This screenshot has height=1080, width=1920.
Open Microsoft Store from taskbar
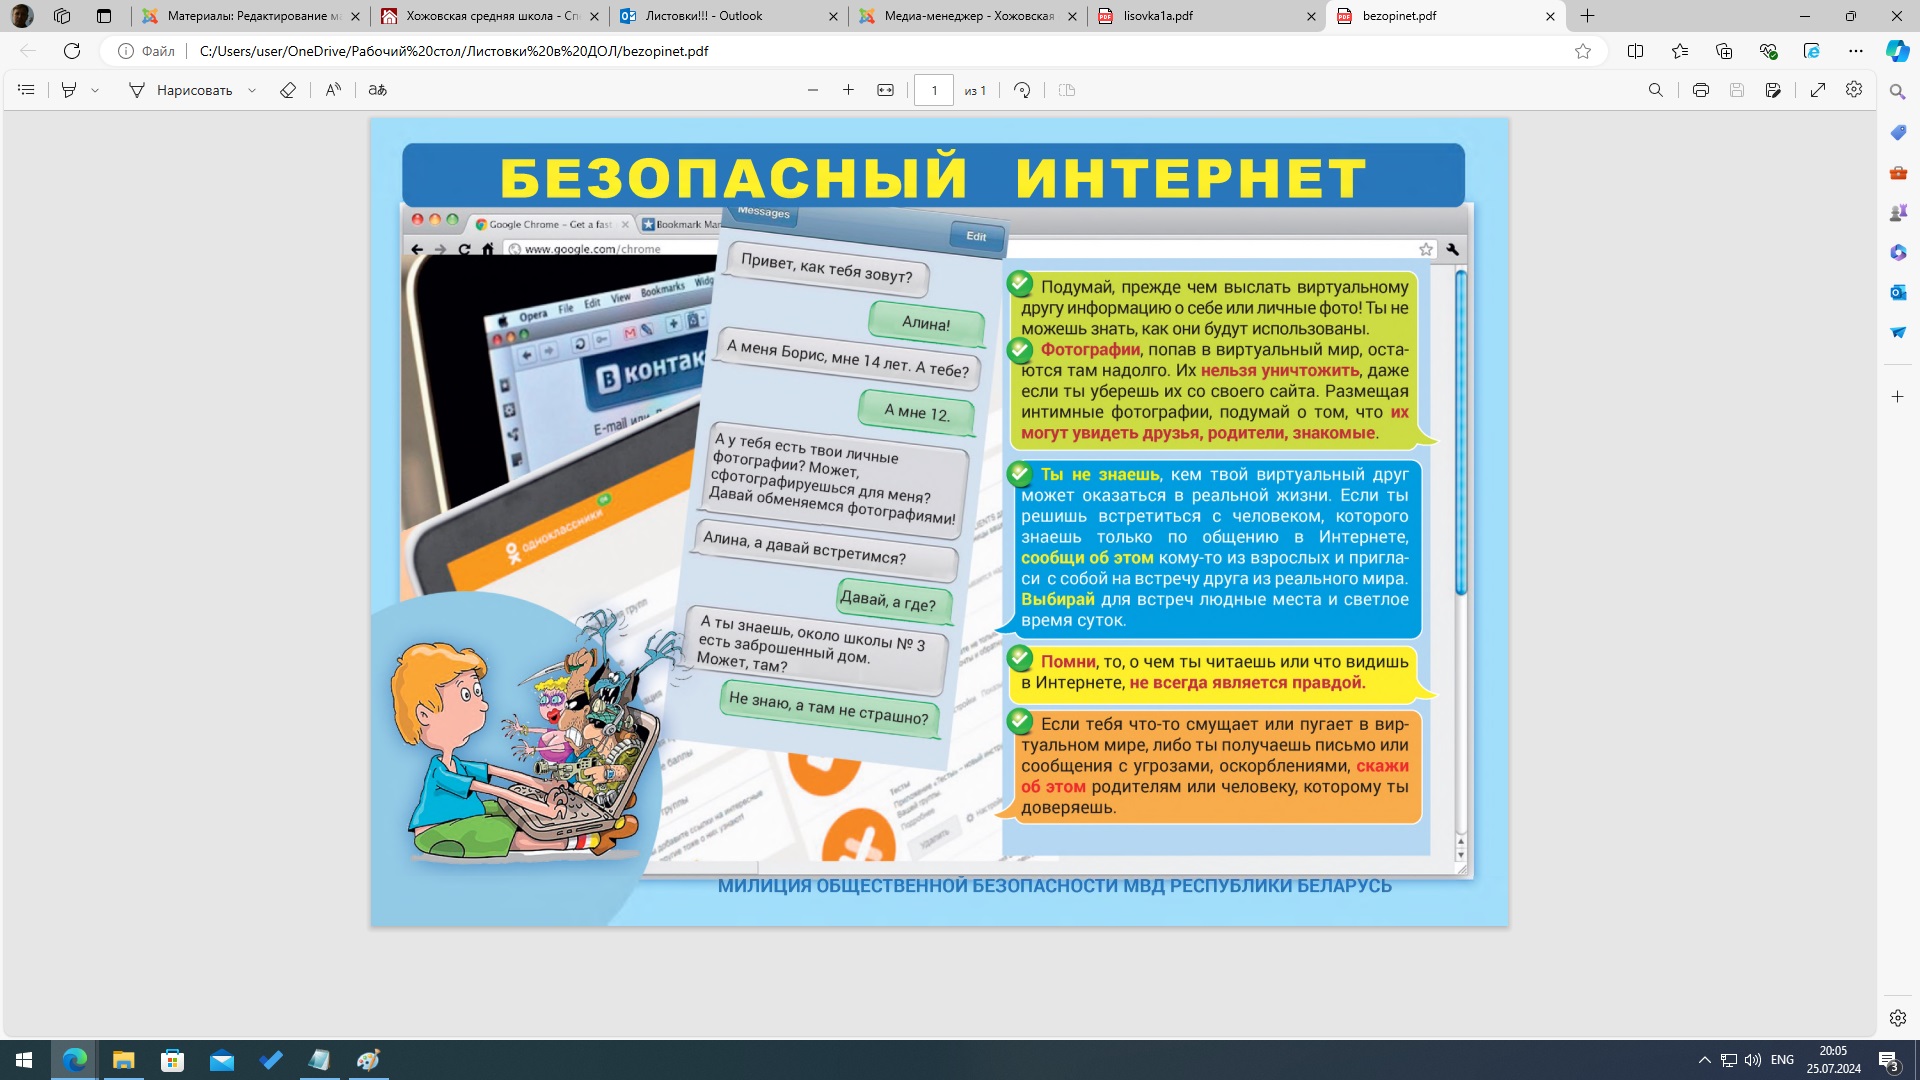[172, 1060]
